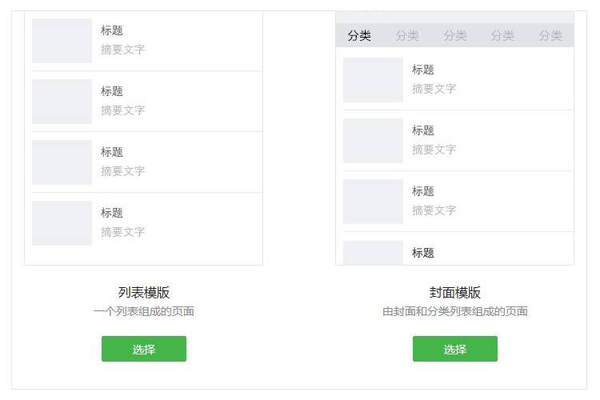
Task: Click second row thumbnail in list template preview
Action: (x=62, y=101)
